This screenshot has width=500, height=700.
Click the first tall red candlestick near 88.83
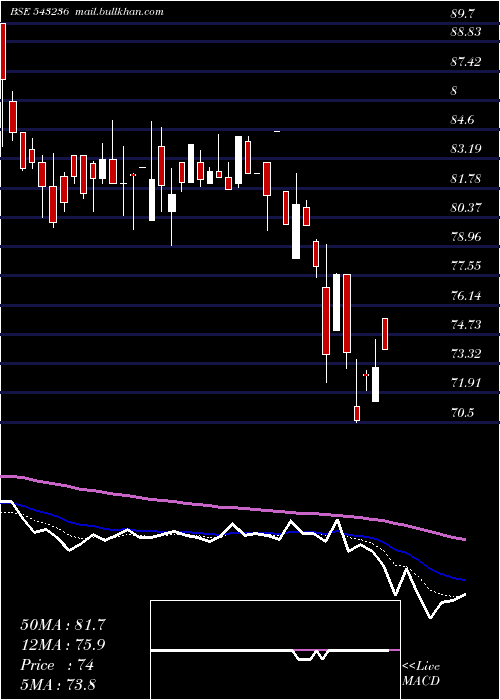coord(3,51)
